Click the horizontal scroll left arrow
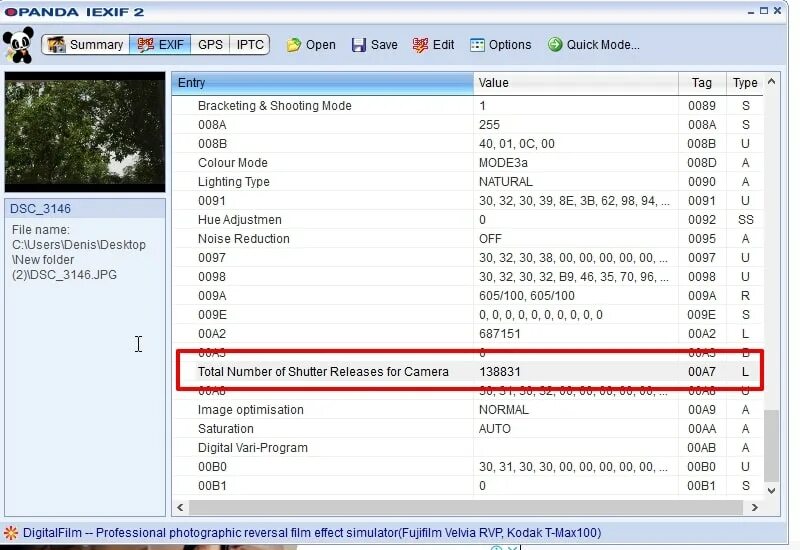800x550 pixels. point(180,508)
